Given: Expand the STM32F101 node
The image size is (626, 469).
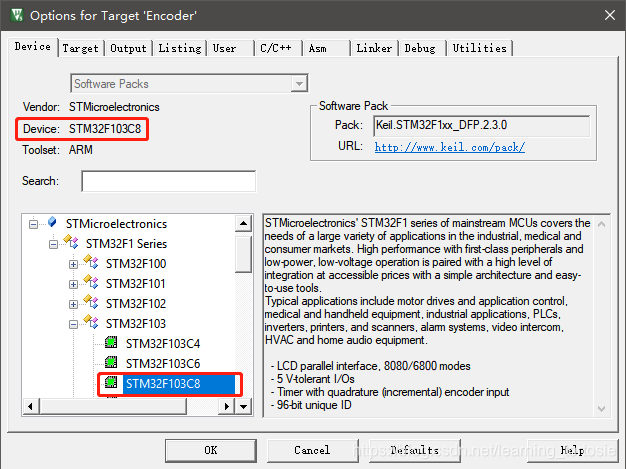Looking at the screenshot, I should [x=73, y=284].
